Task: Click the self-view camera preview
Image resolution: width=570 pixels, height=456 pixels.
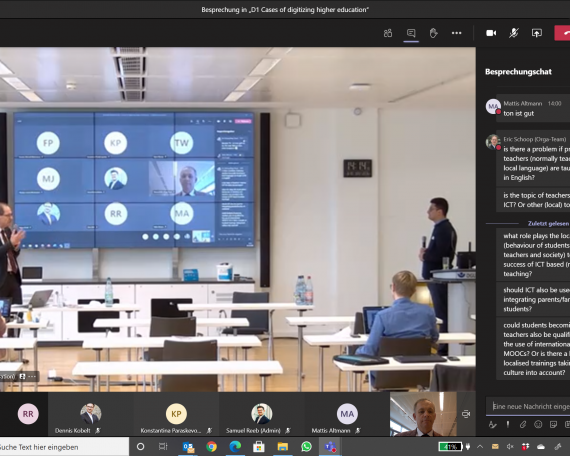Action: click(423, 414)
